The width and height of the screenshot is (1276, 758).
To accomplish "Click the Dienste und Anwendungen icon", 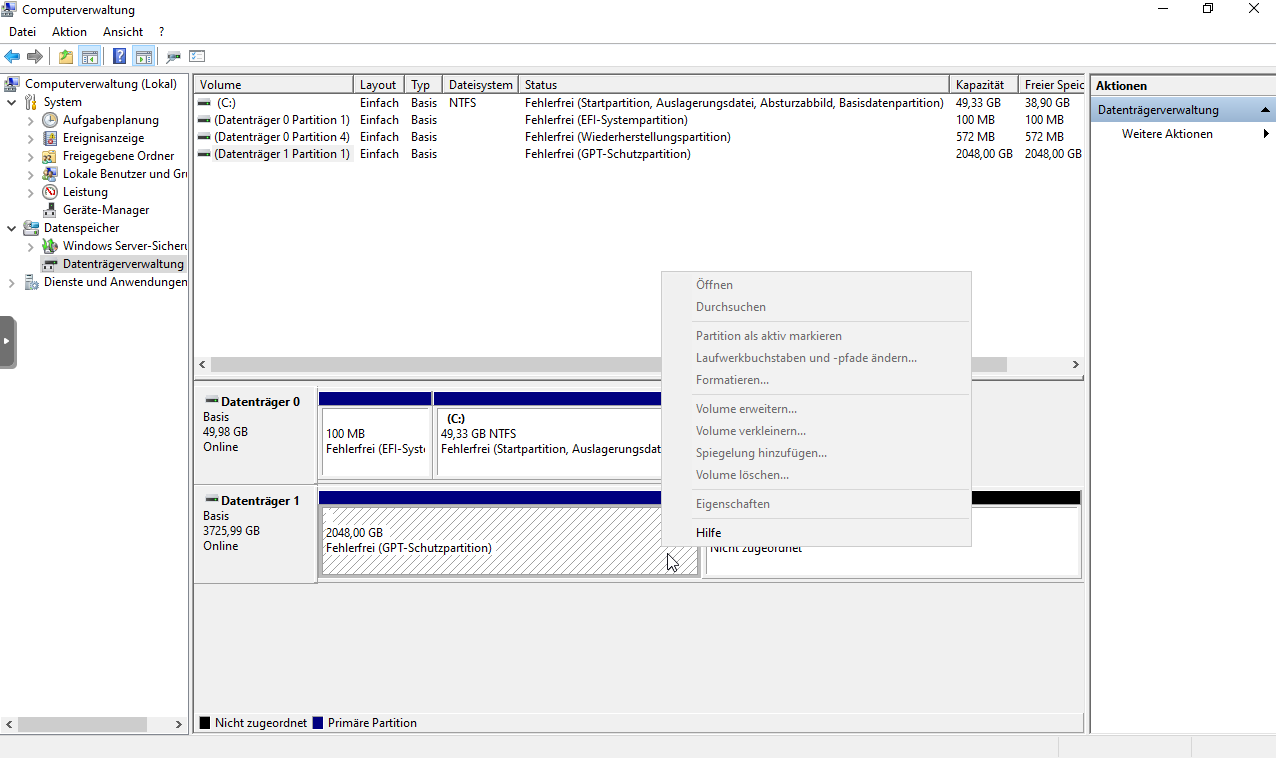I will click(x=32, y=282).
